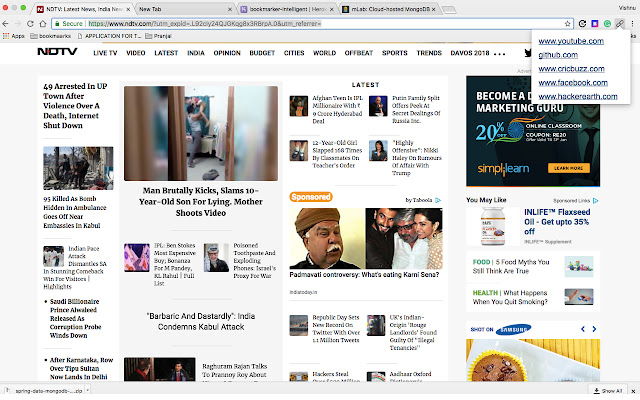This screenshot has height=400, width=640.
Task: Click the bookmarker extension icon in toolbar
Action: coord(620,21)
